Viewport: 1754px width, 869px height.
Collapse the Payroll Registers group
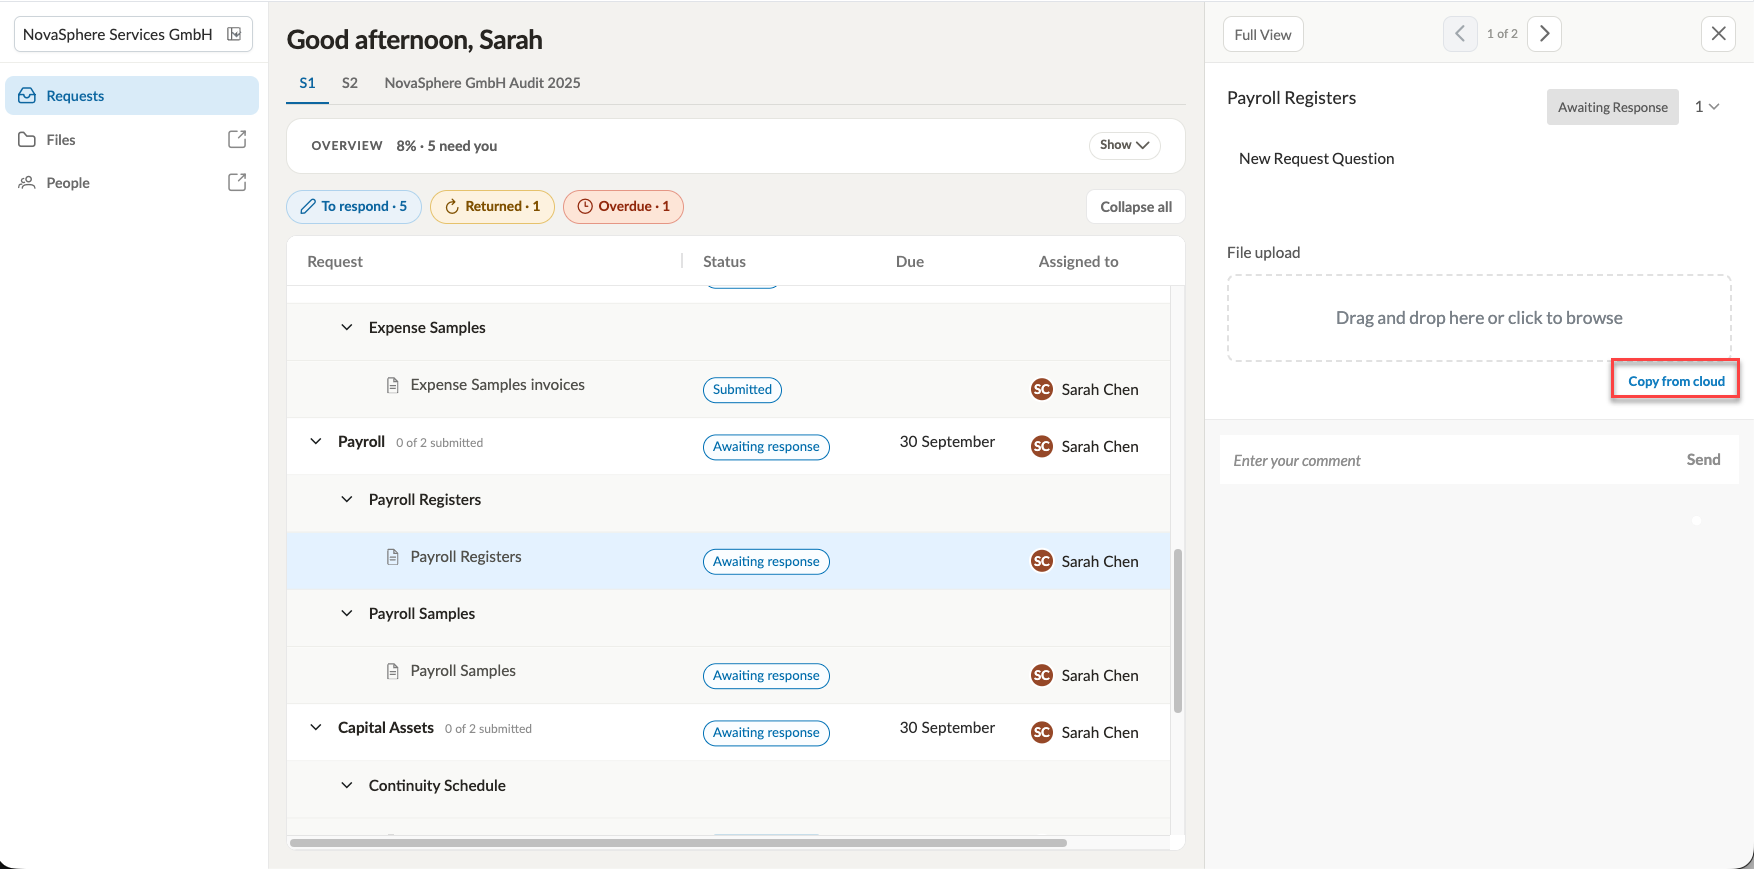(x=347, y=500)
